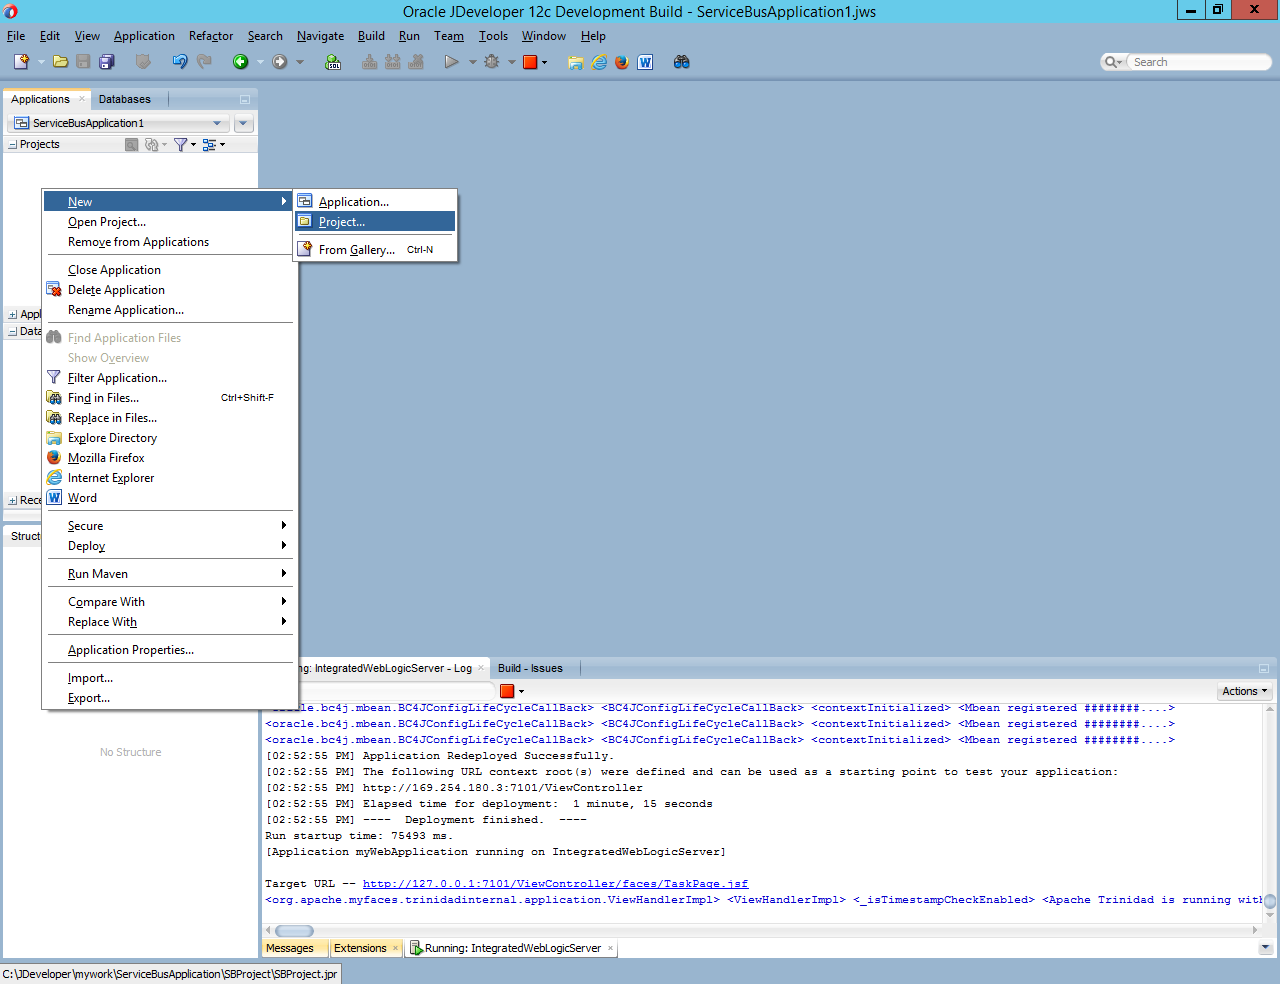
Task: Click the Save All toolbar icon
Action: point(107,62)
